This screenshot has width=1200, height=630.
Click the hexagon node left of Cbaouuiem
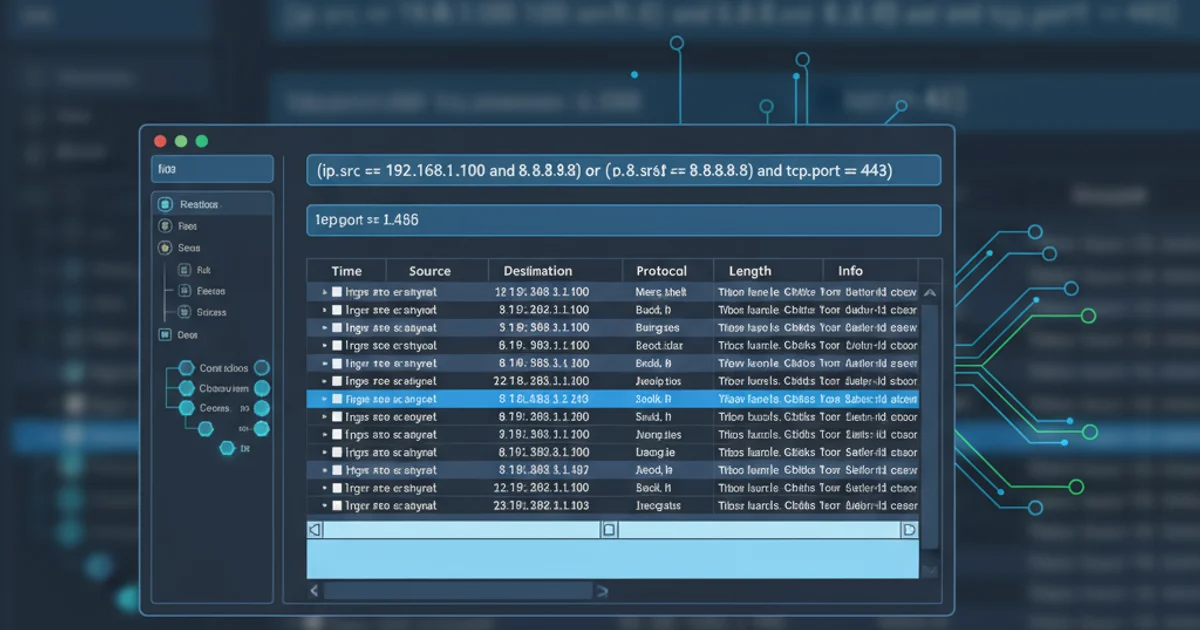(185, 388)
